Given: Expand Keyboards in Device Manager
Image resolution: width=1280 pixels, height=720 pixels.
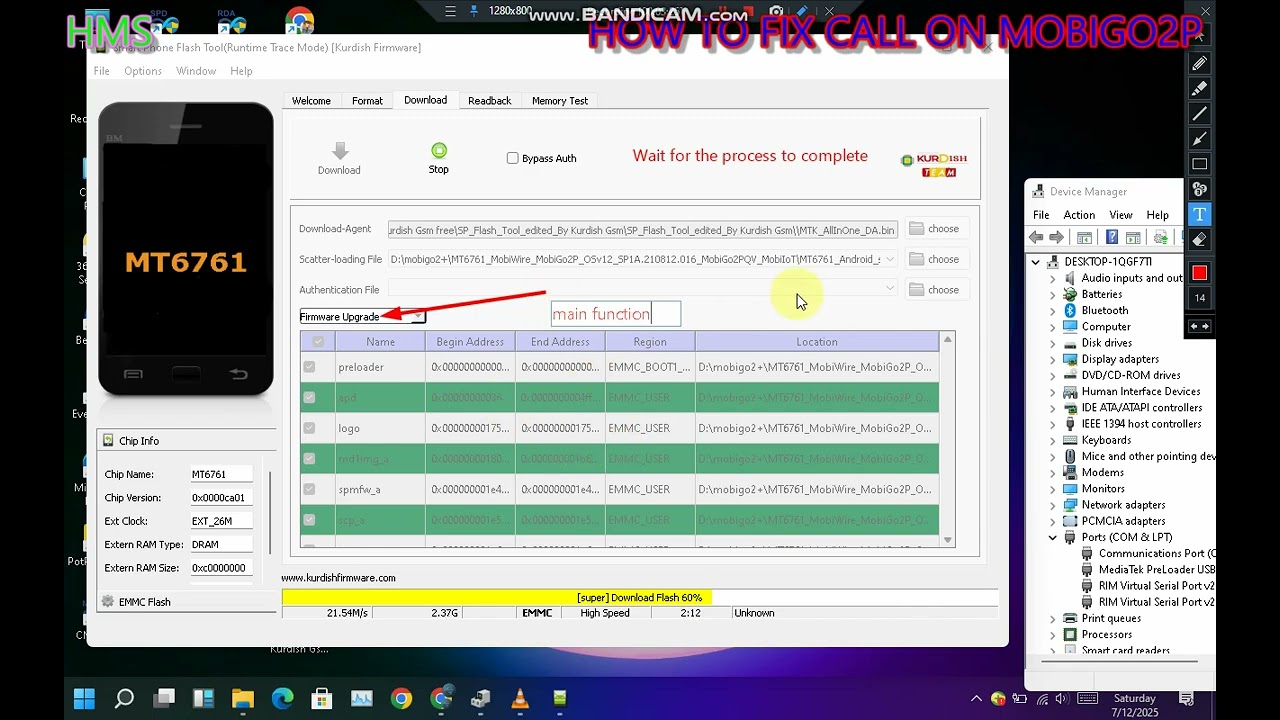Looking at the screenshot, I should click(1052, 440).
